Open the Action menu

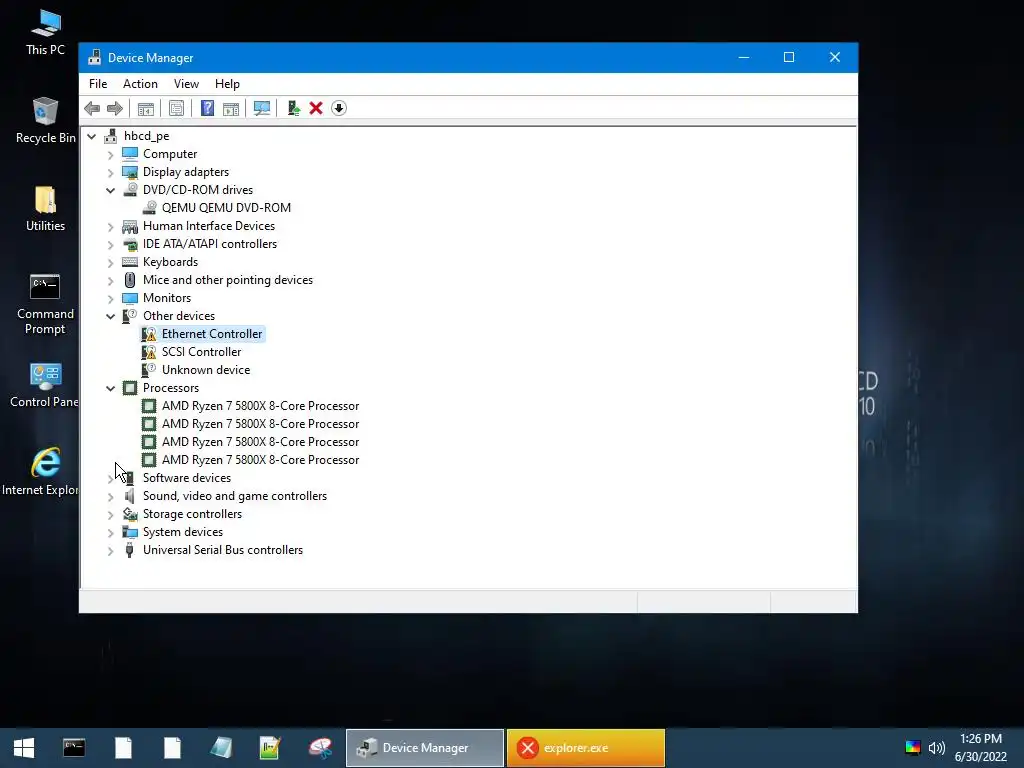point(140,84)
